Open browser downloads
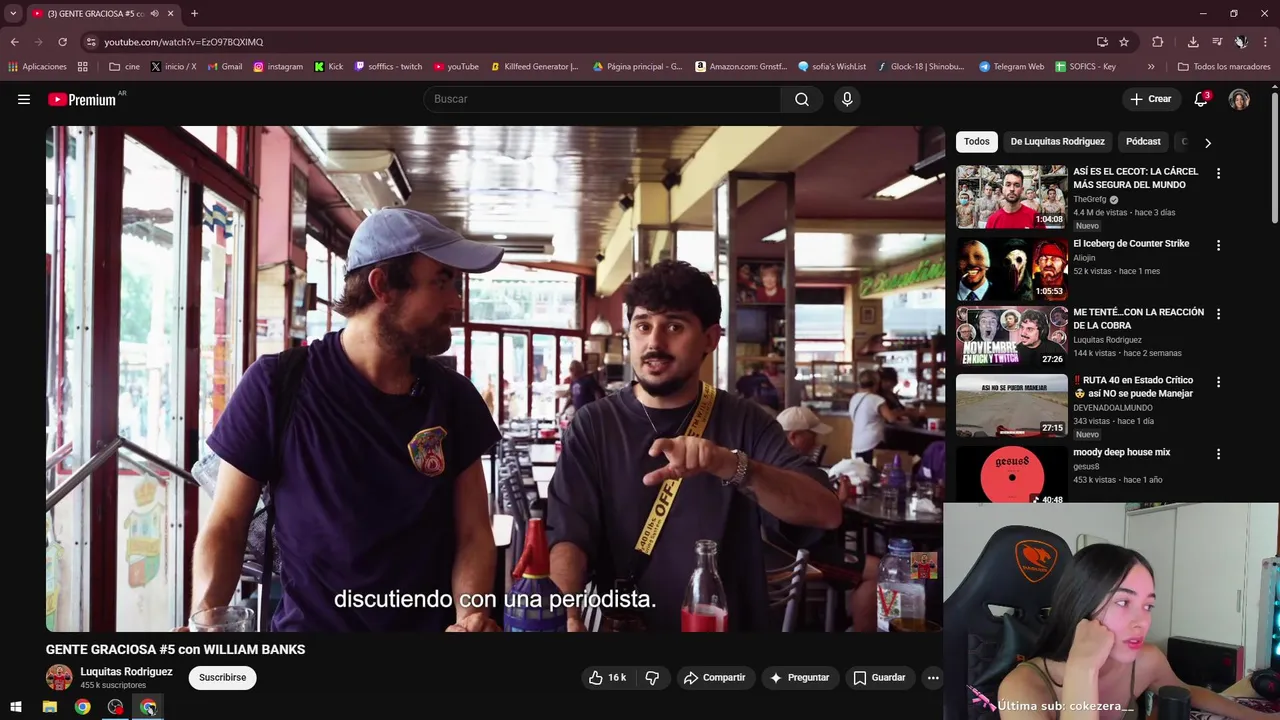 [x=1193, y=42]
